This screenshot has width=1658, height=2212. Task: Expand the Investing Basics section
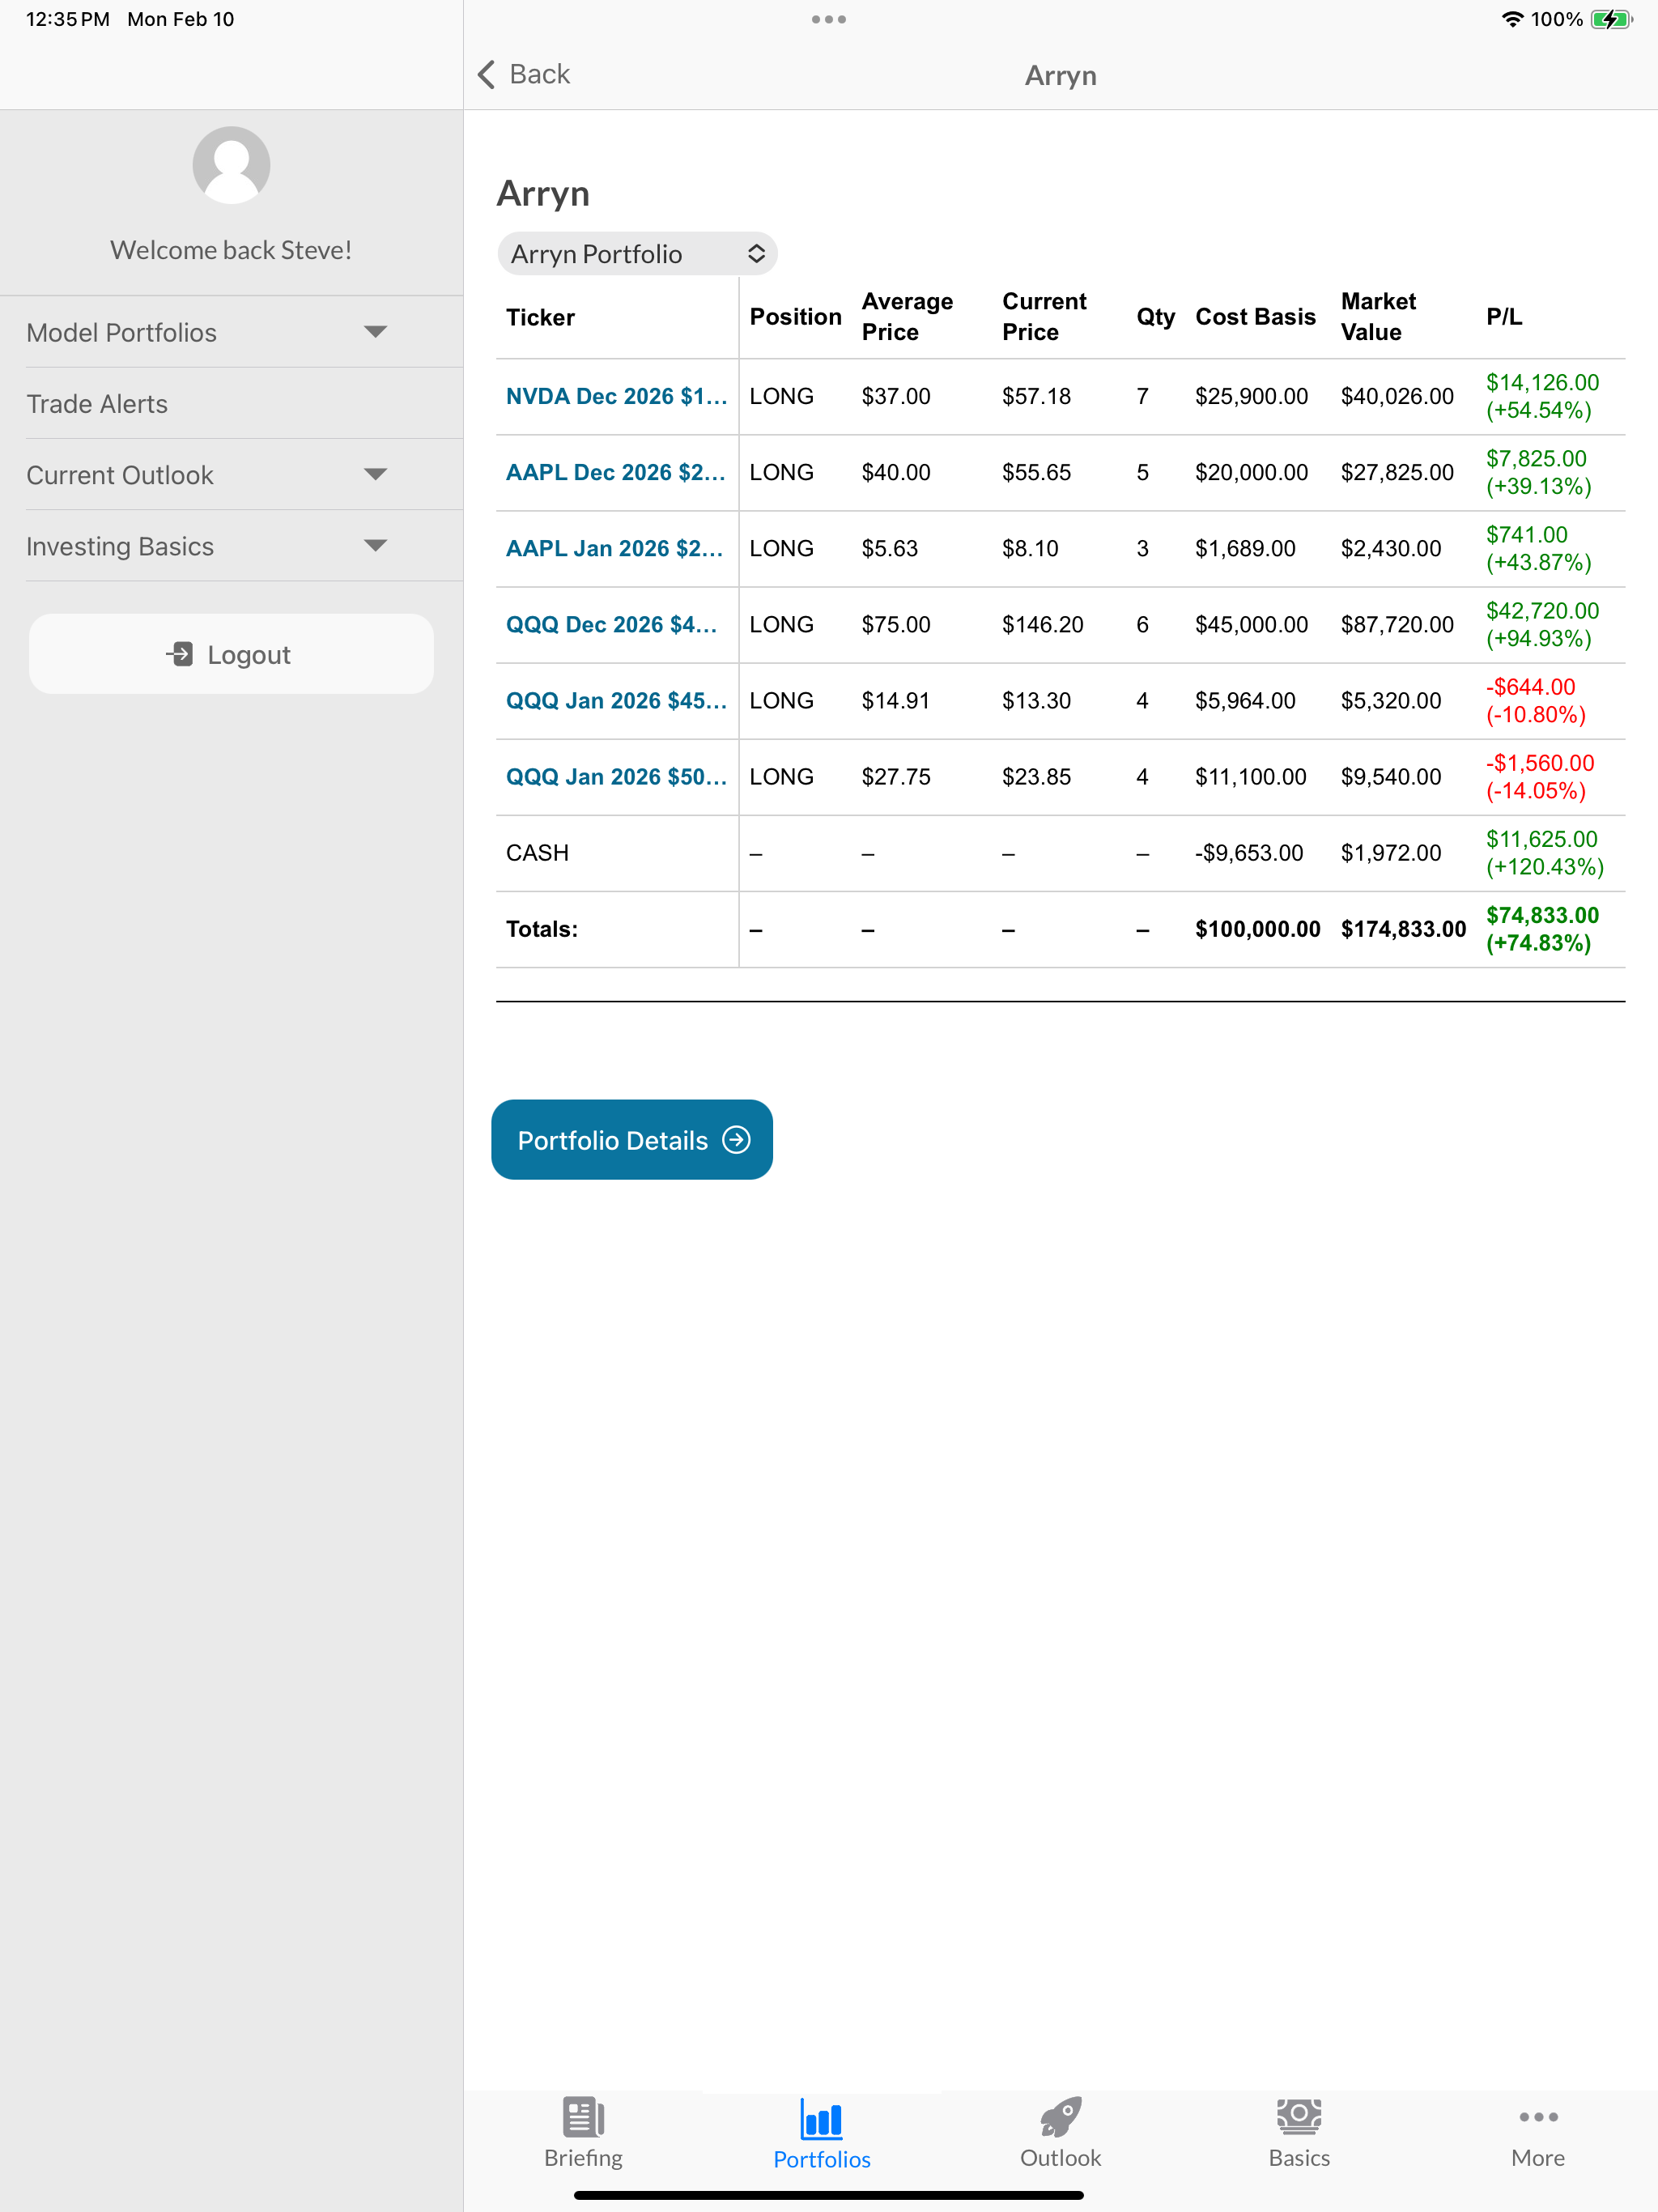coord(231,546)
